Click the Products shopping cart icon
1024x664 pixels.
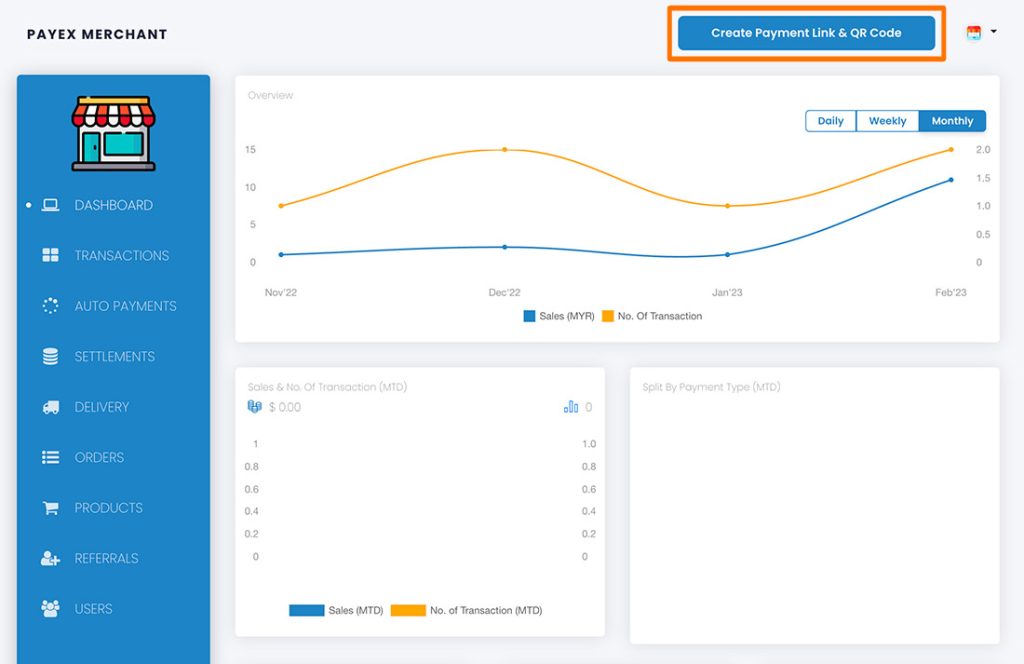tap(50, 508)
